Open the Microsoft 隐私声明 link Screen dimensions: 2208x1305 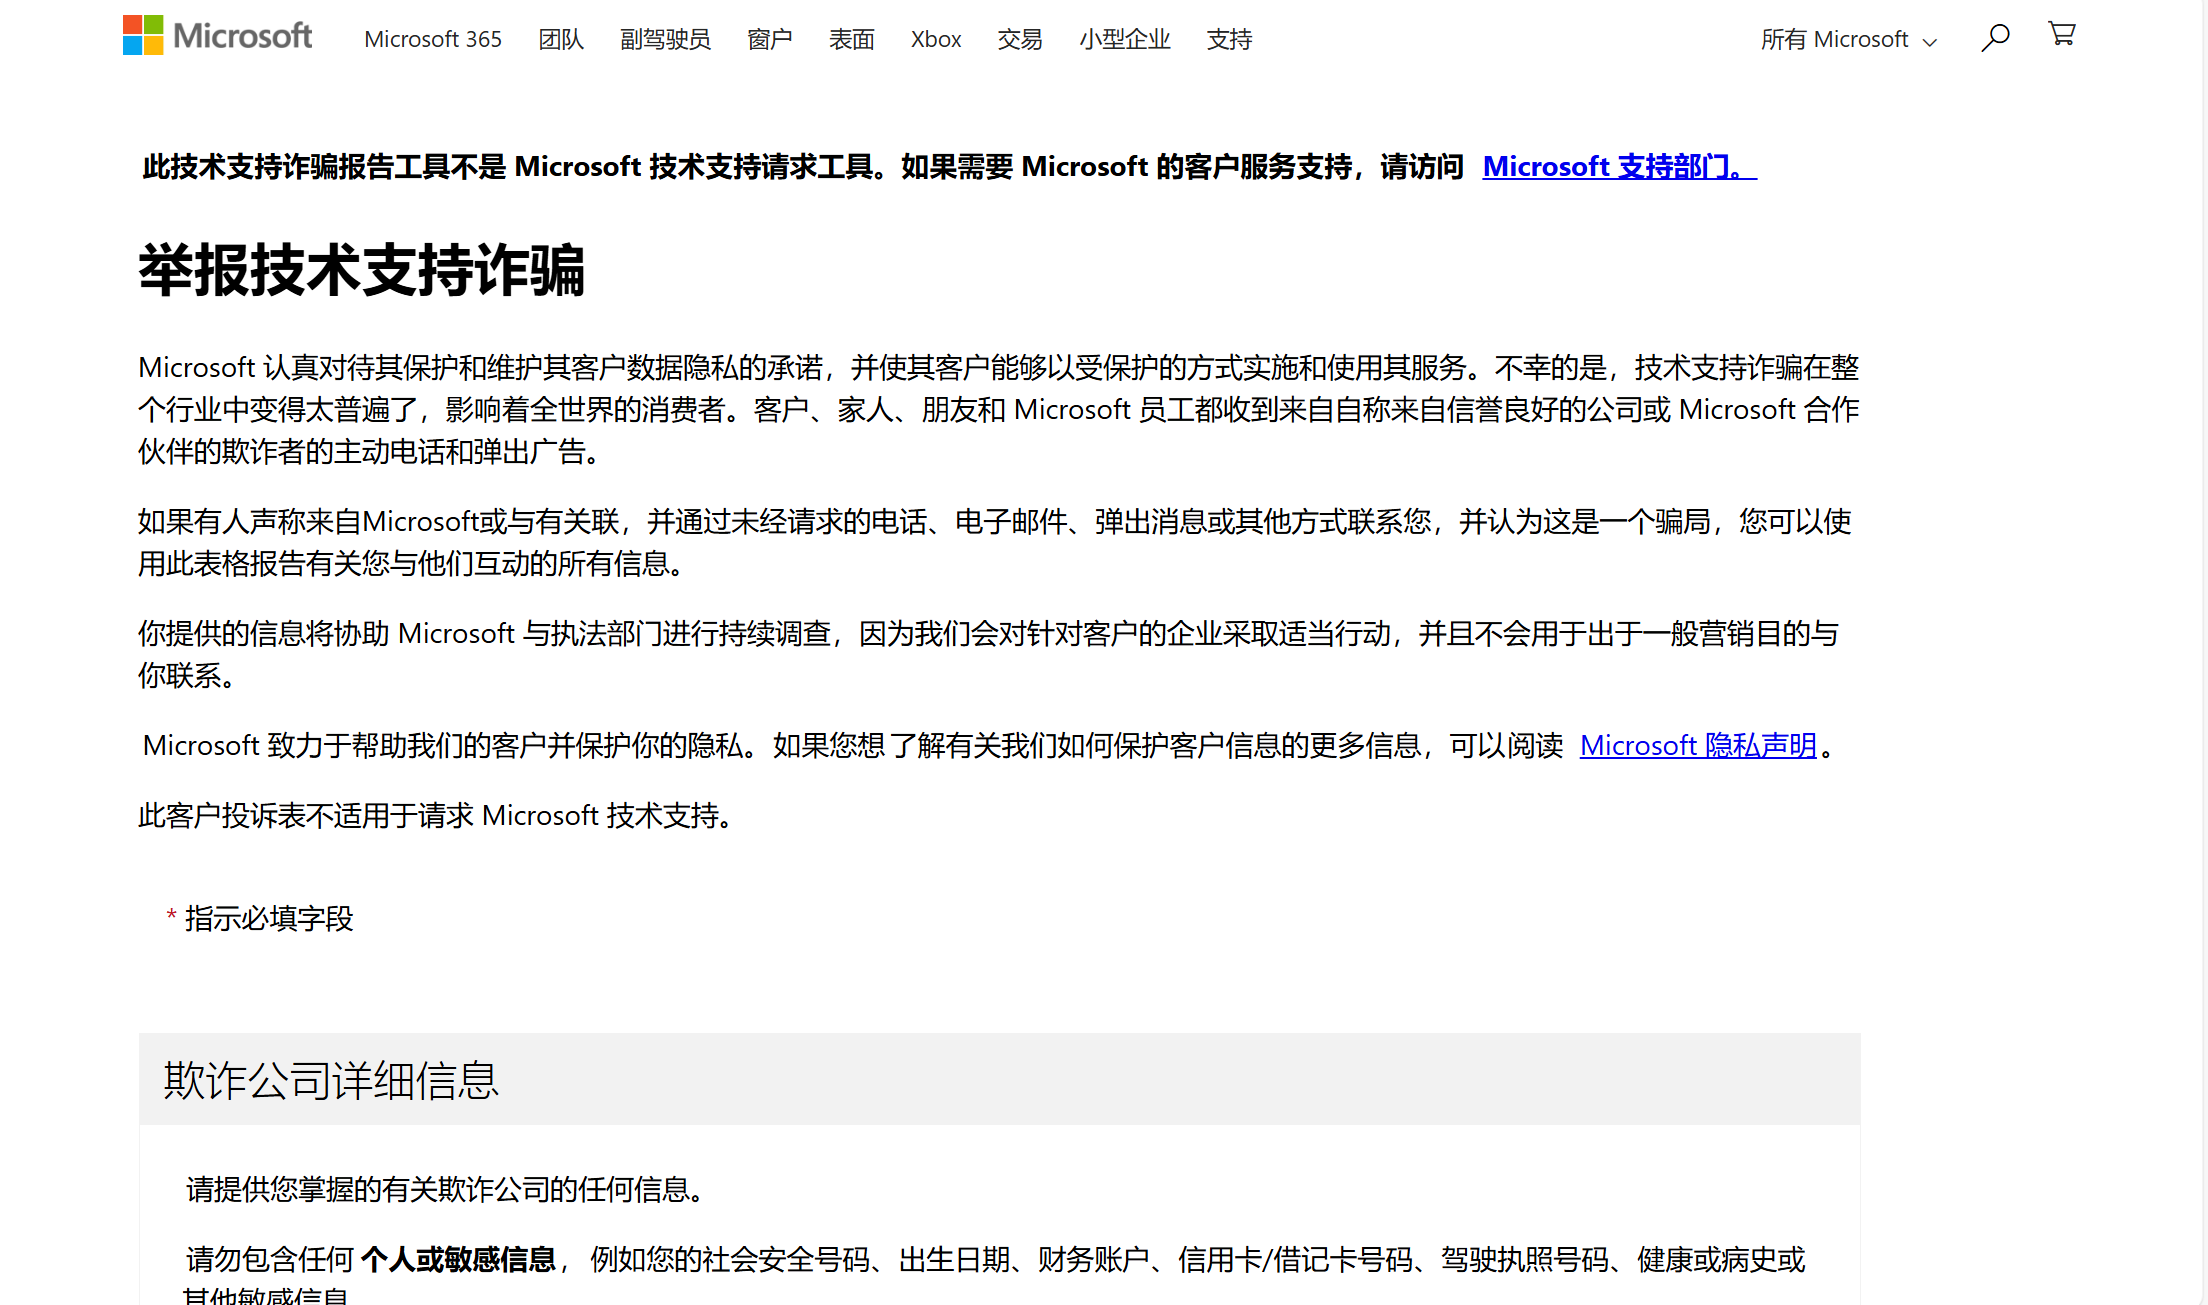(1697, 746)
